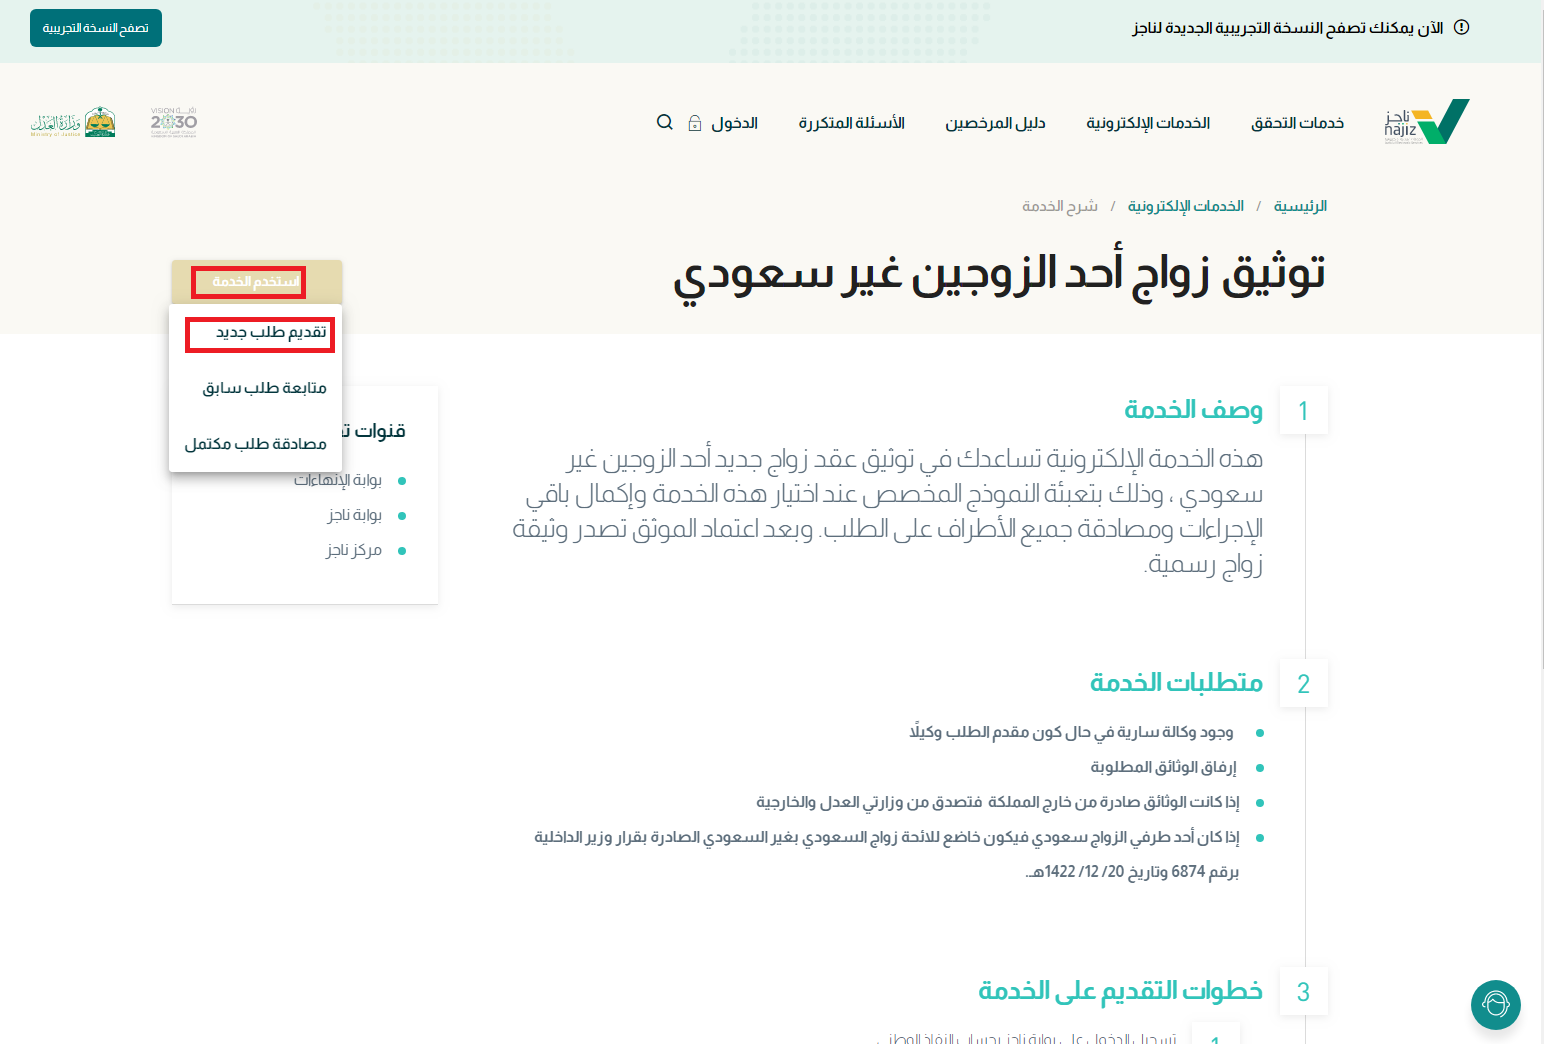
Task: Go to الرئيسية breadcrumb link
Action: point(1300,206)
